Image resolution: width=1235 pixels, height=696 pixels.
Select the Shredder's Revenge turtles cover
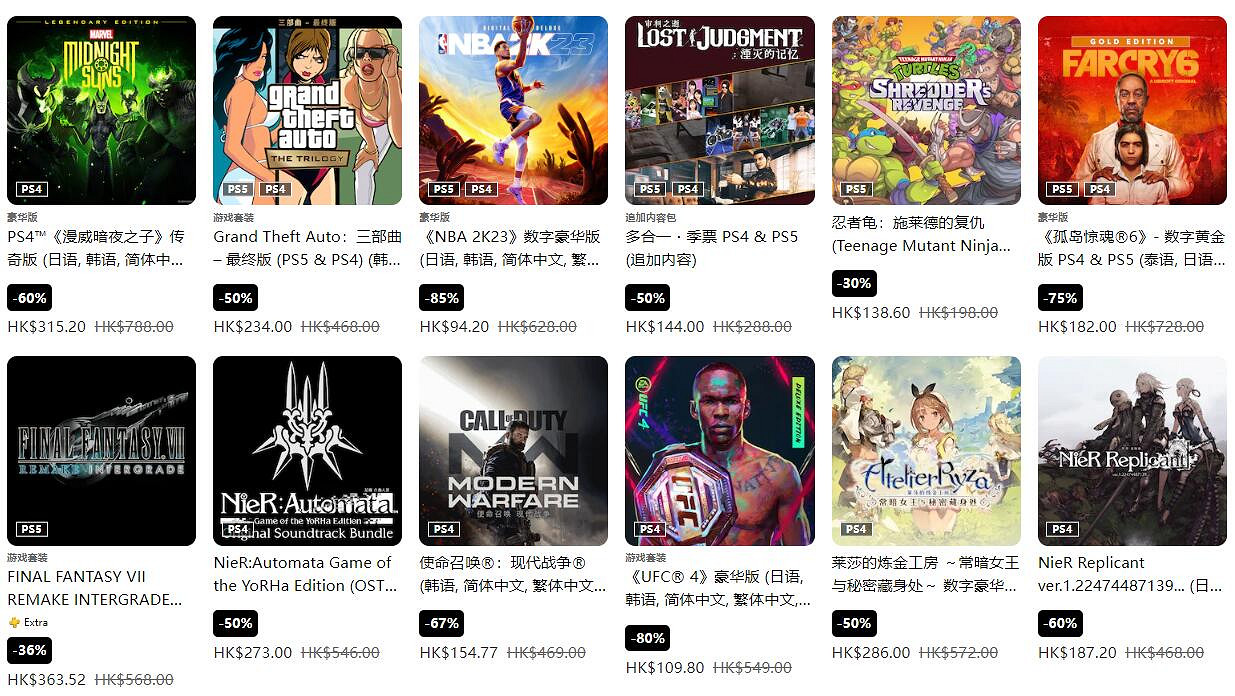click(x=926, y=110)
